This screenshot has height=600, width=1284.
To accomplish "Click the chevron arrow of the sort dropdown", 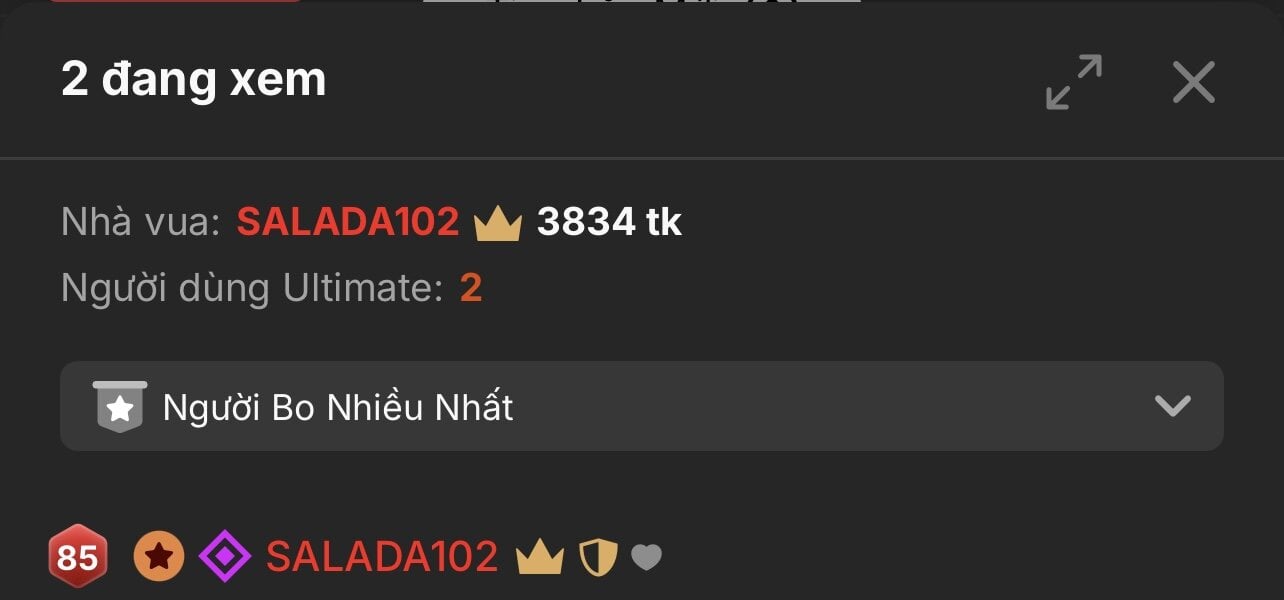I will (1172, 406).
